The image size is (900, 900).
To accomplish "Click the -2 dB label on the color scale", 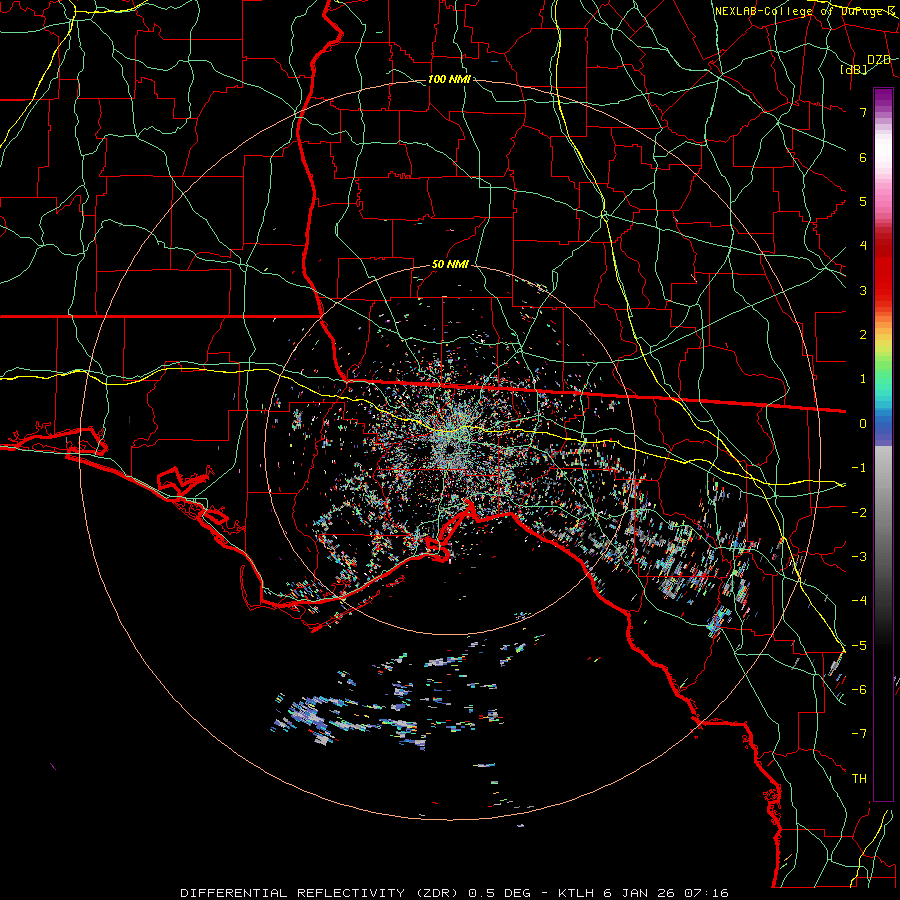I will click(859, 512).
